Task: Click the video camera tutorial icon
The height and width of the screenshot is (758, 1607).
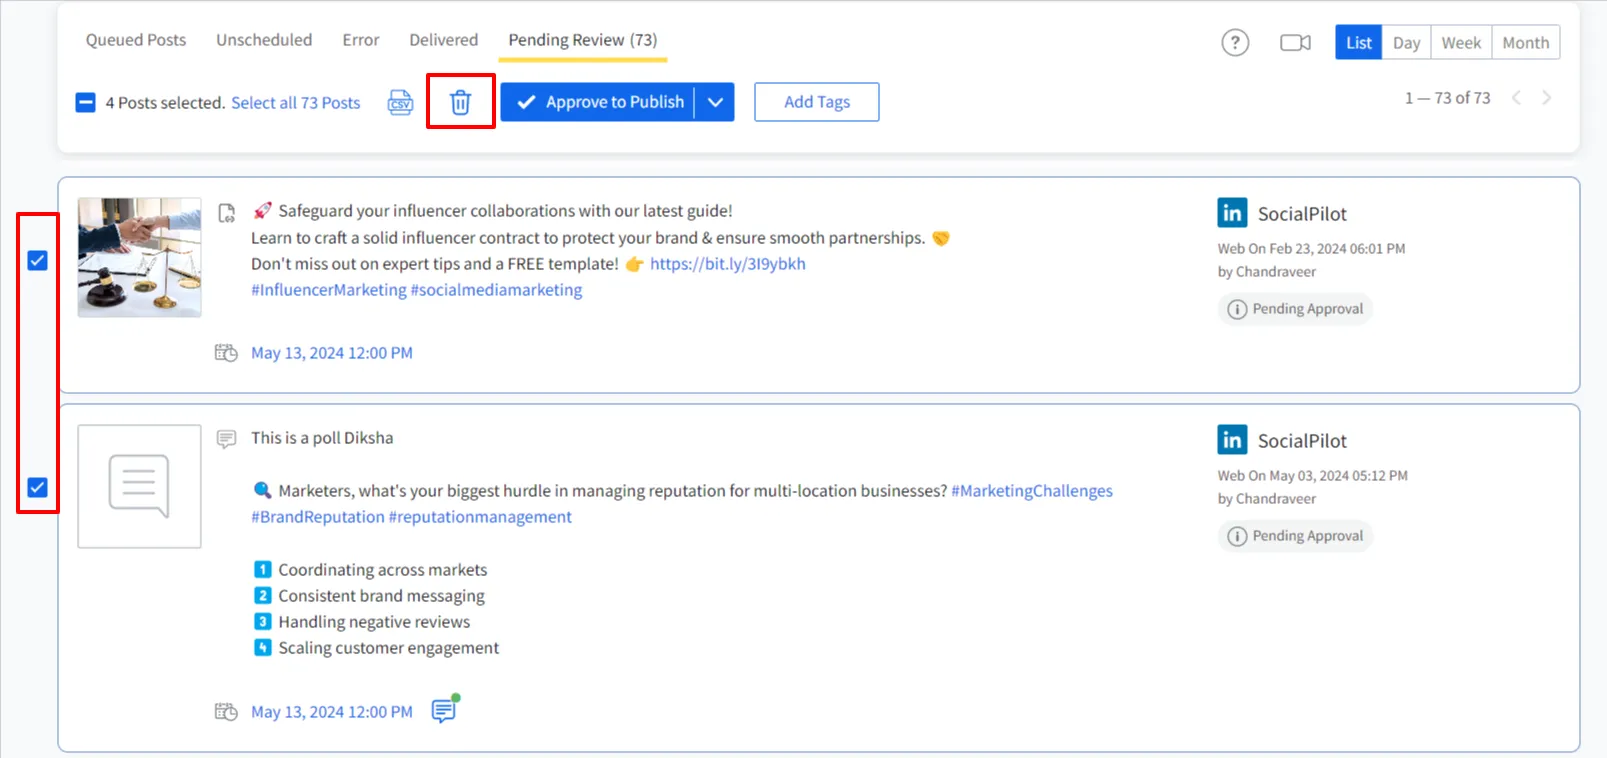Action: coord(1295,43)
